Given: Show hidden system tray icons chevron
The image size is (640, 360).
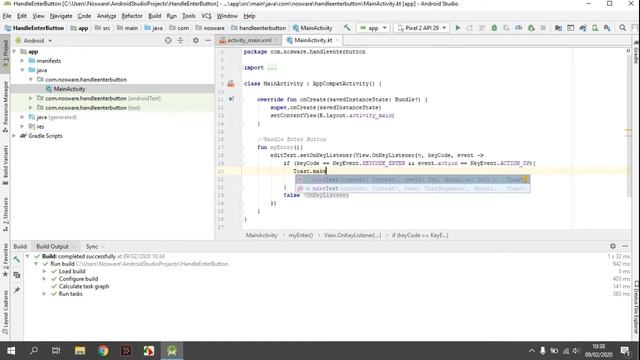Looking at the screenshot, I should coord(531,351).
